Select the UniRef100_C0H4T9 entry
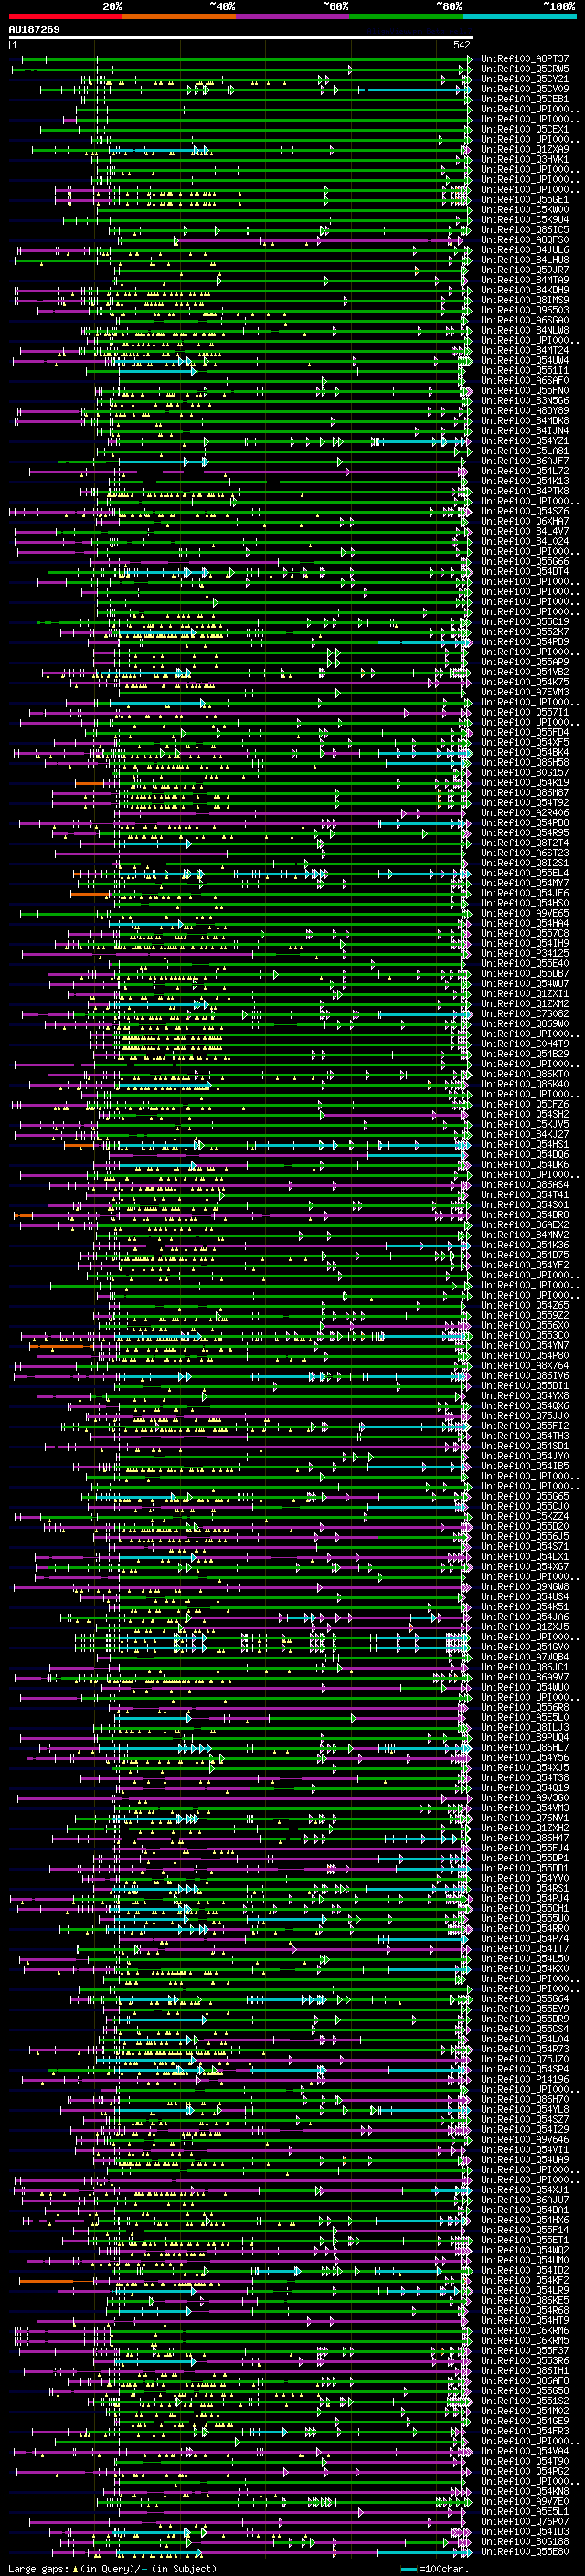The image size is (585, 2576). pyautogui.click(x=525, y=1044)
